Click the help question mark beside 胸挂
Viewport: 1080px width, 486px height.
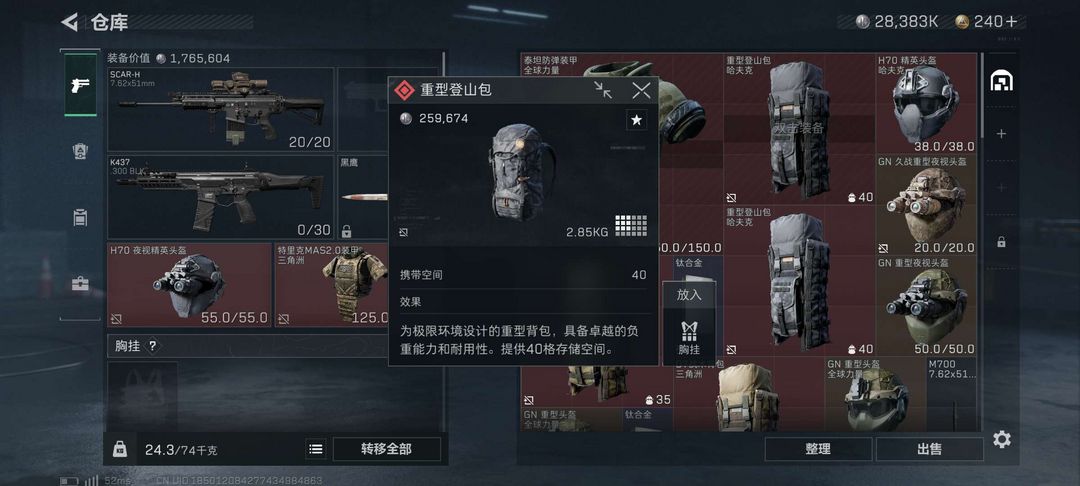[x=152, y=346]
